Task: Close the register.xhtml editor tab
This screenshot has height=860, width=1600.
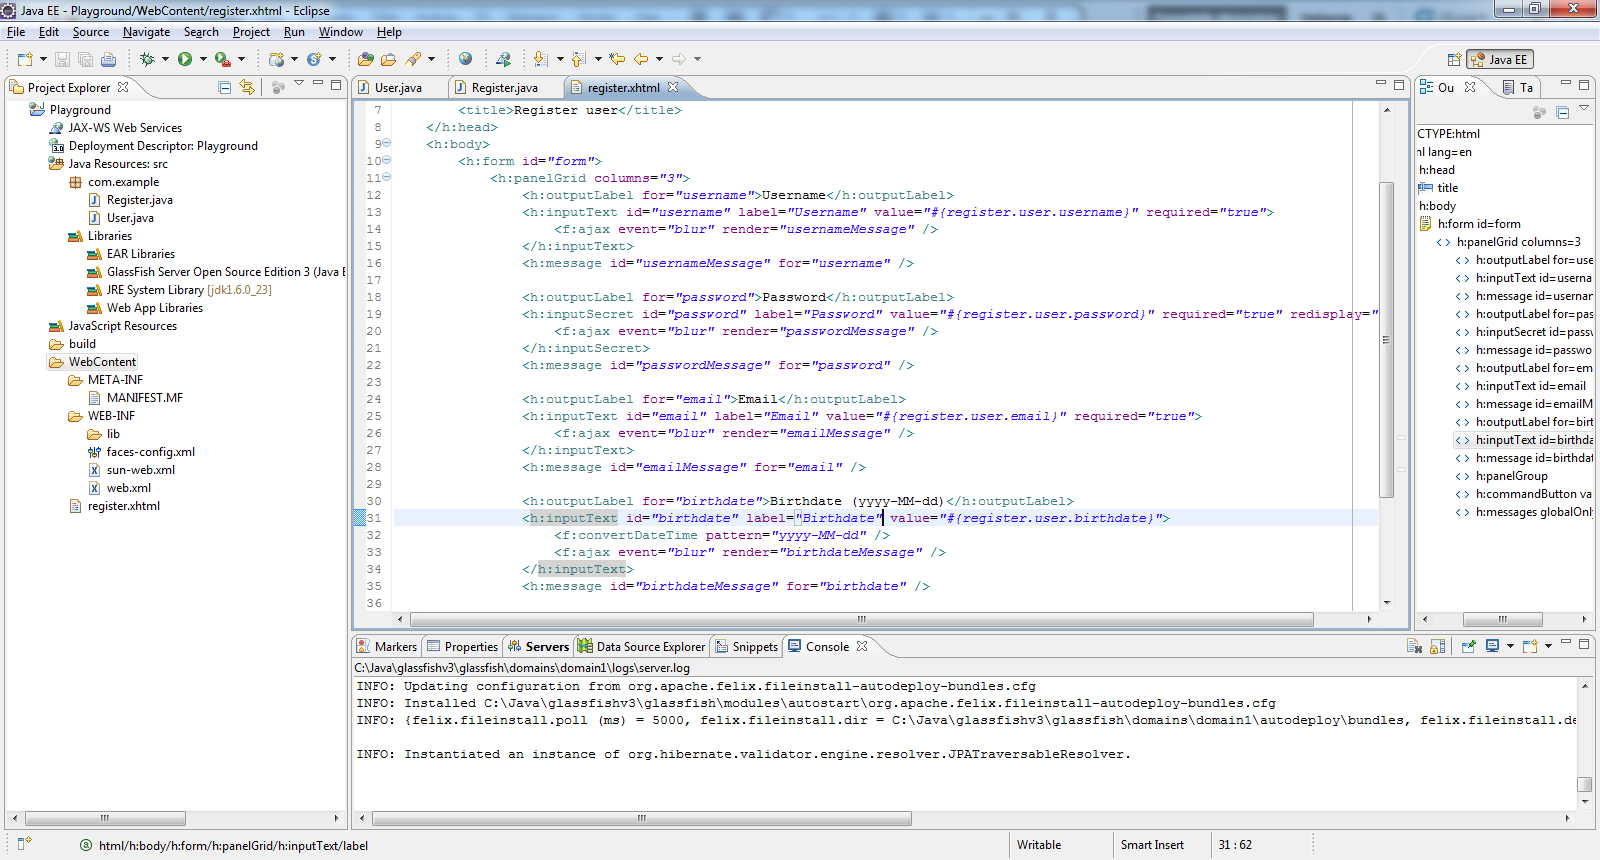Action: [x=673, y=87]
